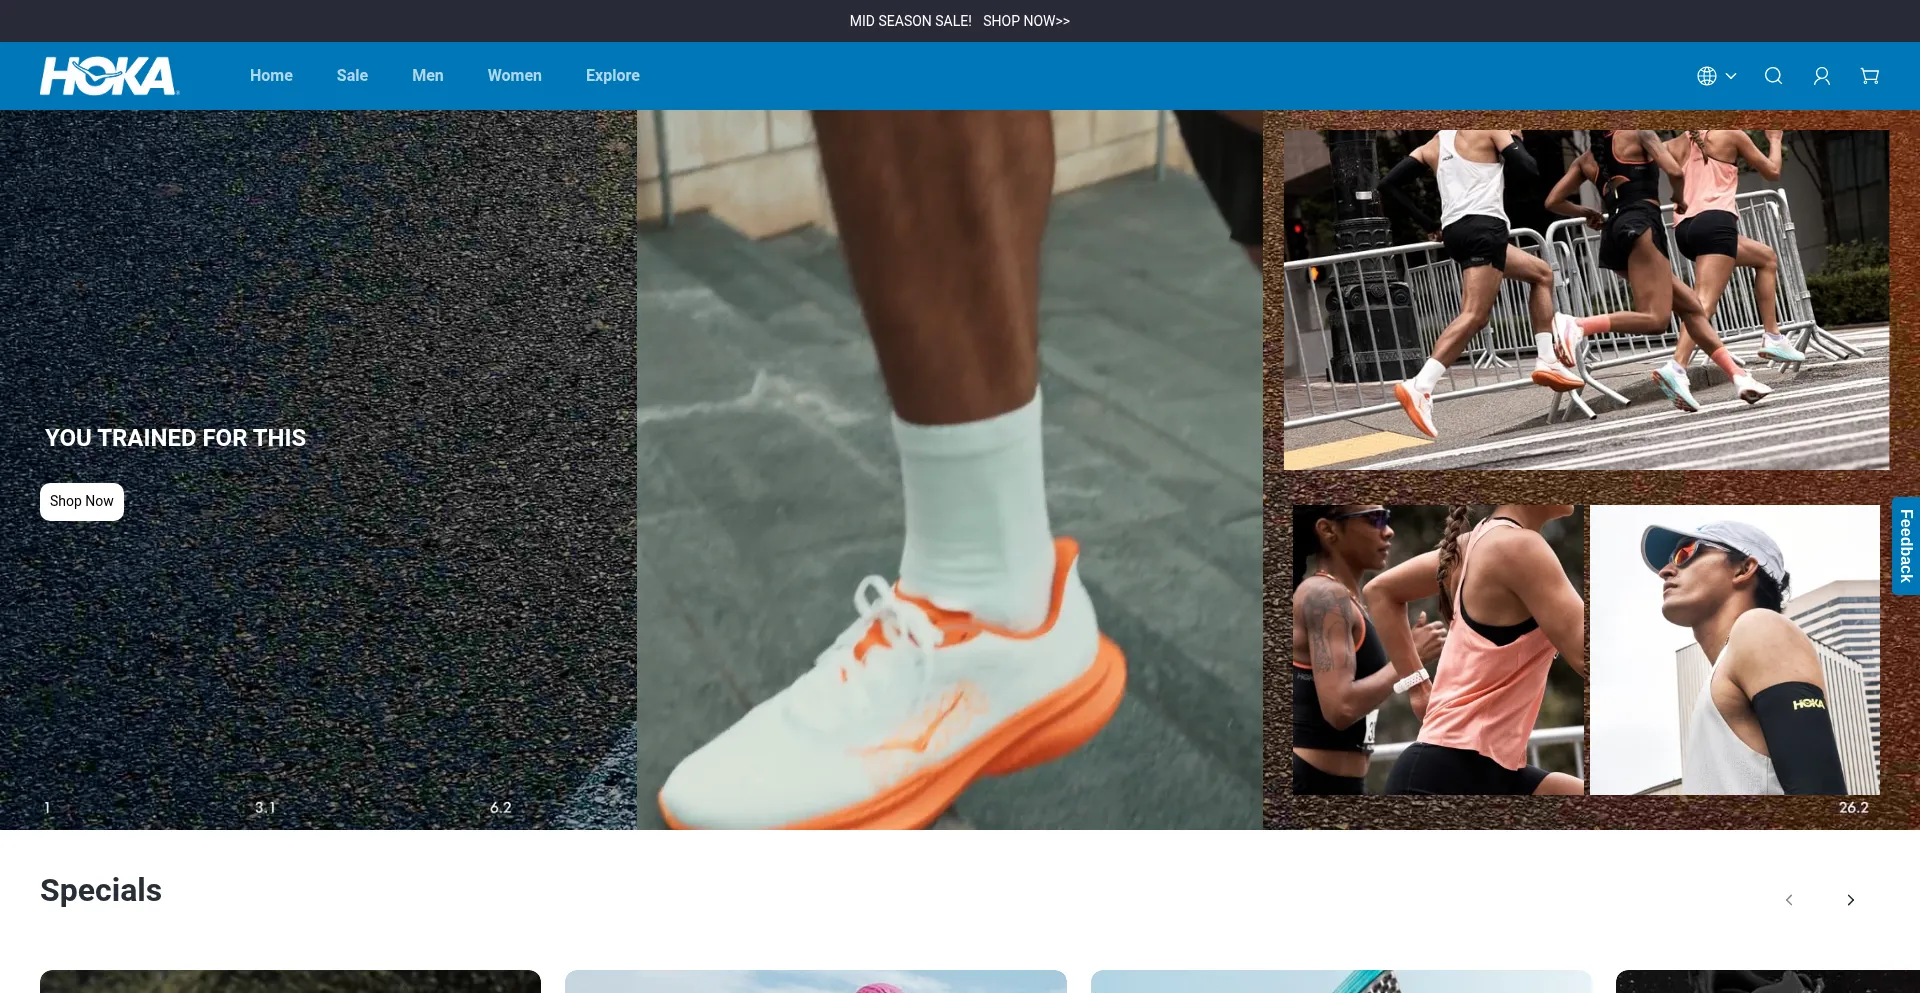The width and height of the screenshot is (1920, 993).
Task: Click the Shop Now hero button
Action: 82,501
